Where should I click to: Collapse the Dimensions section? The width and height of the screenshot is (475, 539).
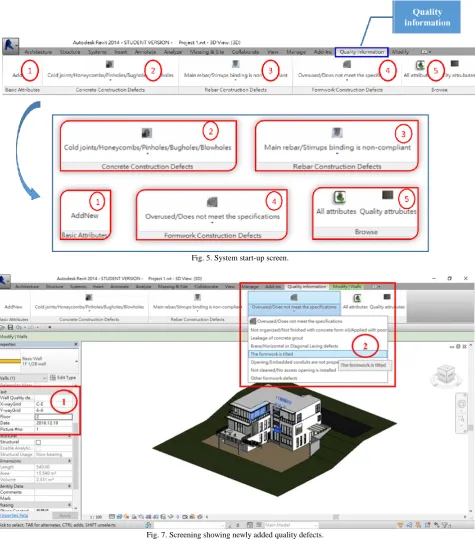point(69,461)
